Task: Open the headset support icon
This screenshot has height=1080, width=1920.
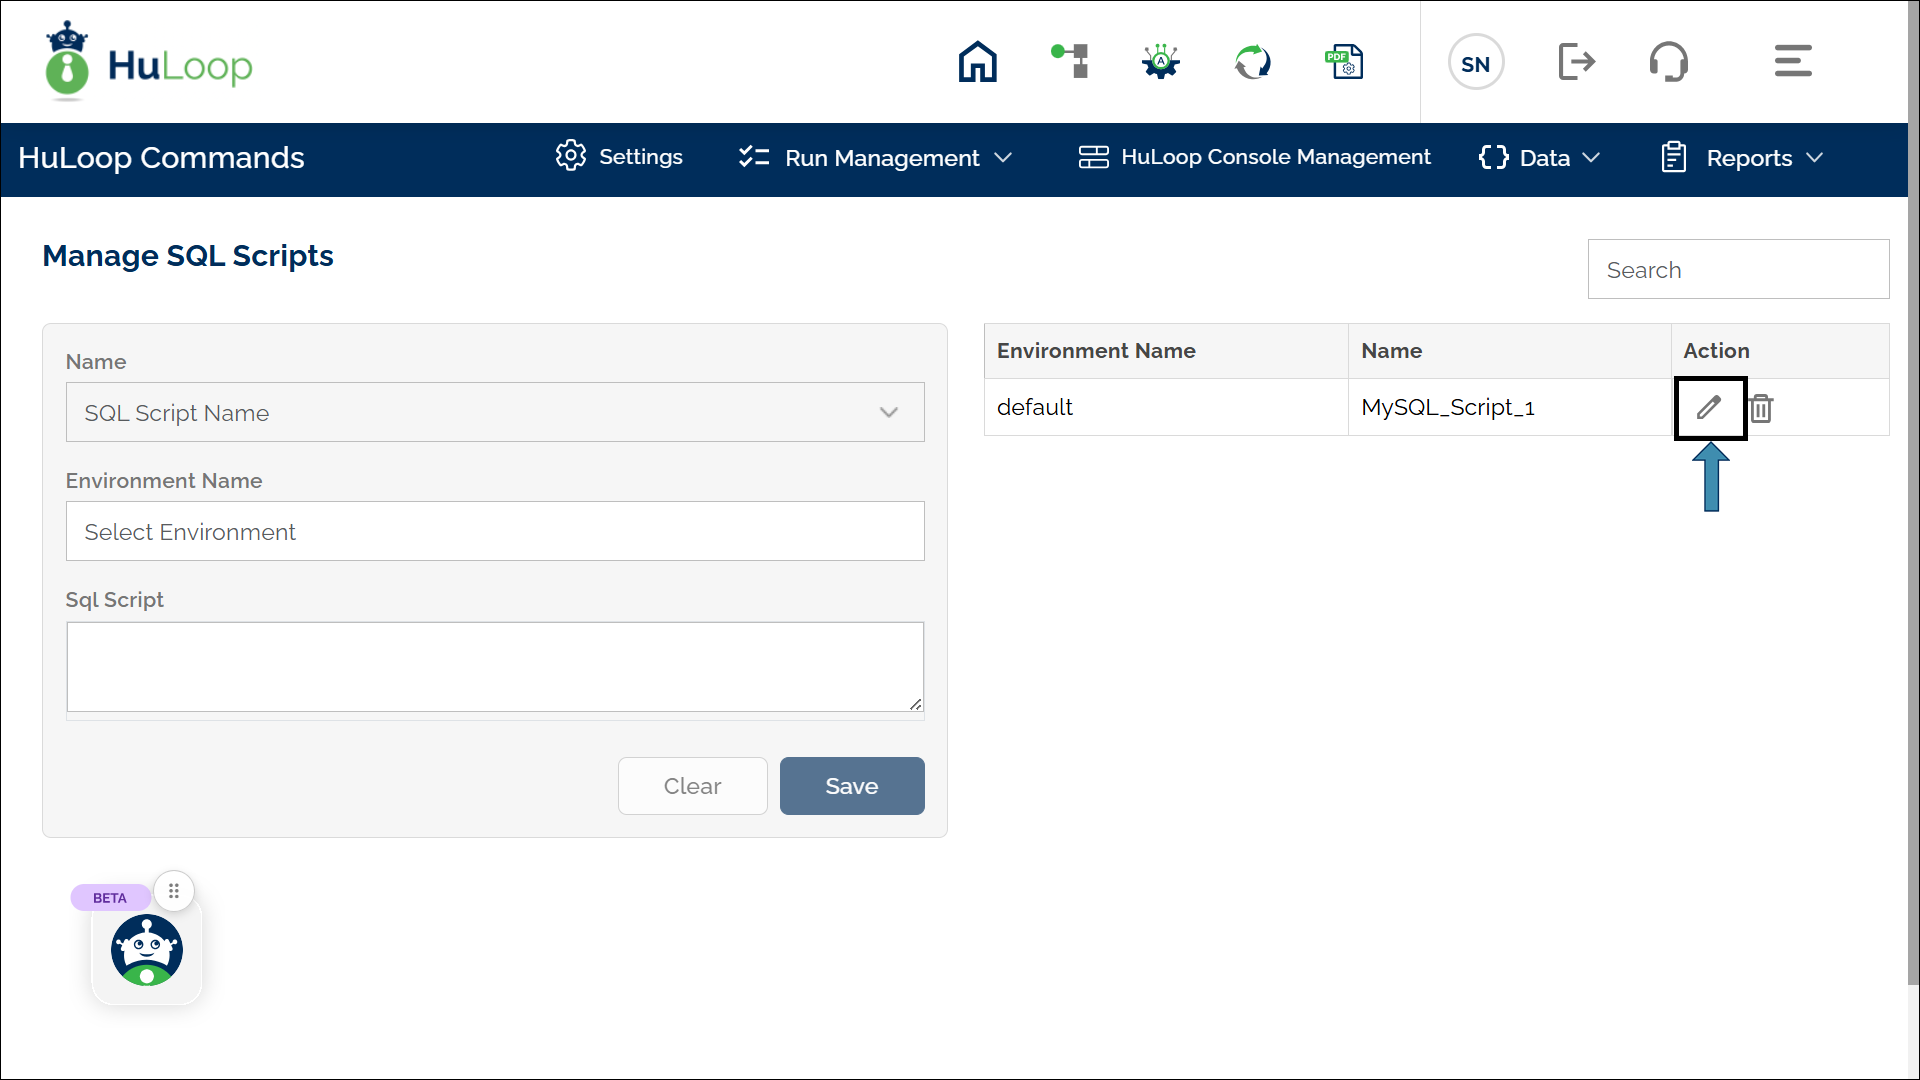Action: click(x=1668, y=62)
